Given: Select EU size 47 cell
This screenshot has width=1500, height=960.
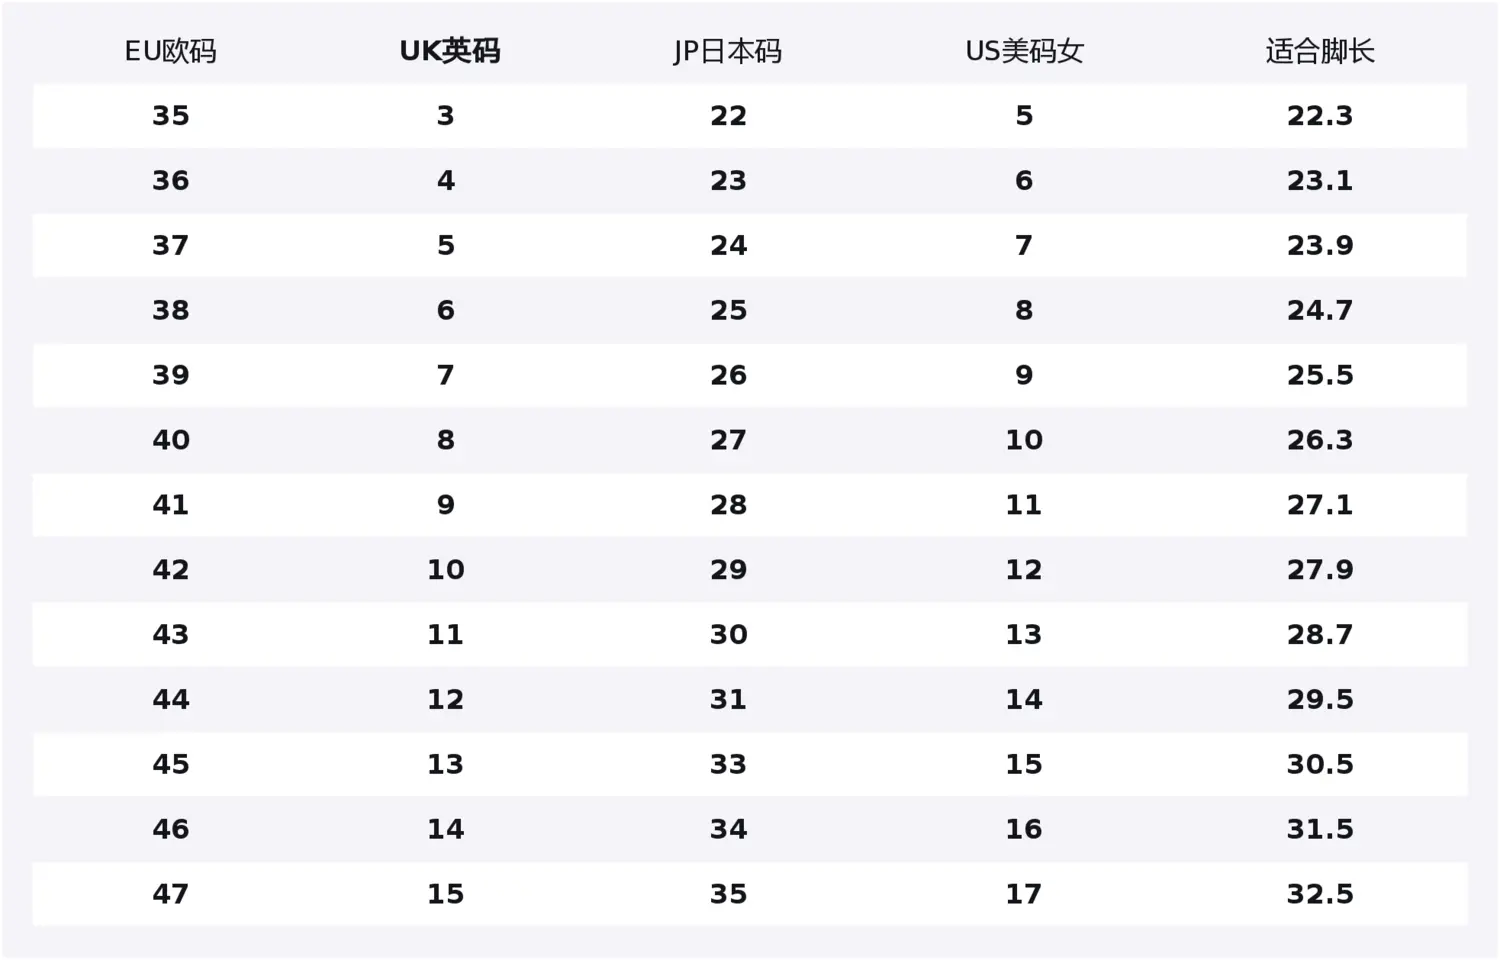Looking at the screenshot, I should pos(170,894).
